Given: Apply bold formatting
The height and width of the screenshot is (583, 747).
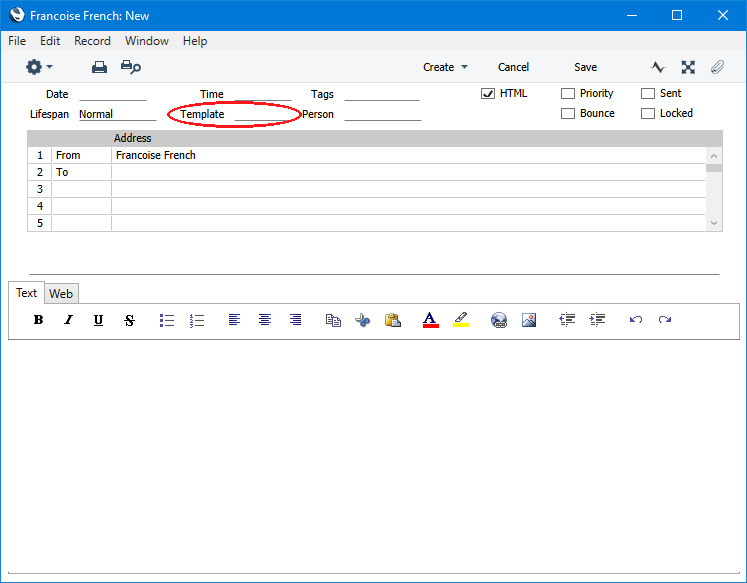Looking at the screenshot, I should [39, 320].
